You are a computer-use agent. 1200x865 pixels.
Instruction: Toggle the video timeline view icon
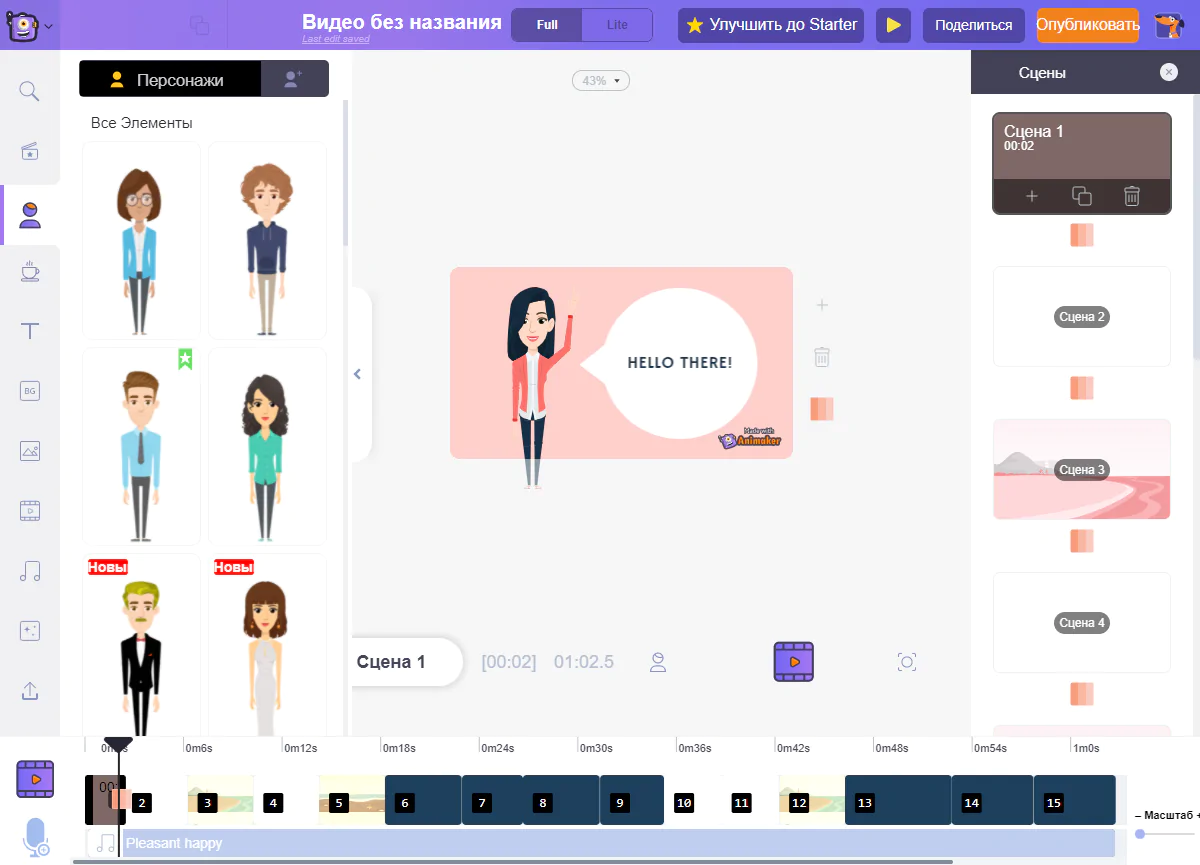(x=35, y=778)
